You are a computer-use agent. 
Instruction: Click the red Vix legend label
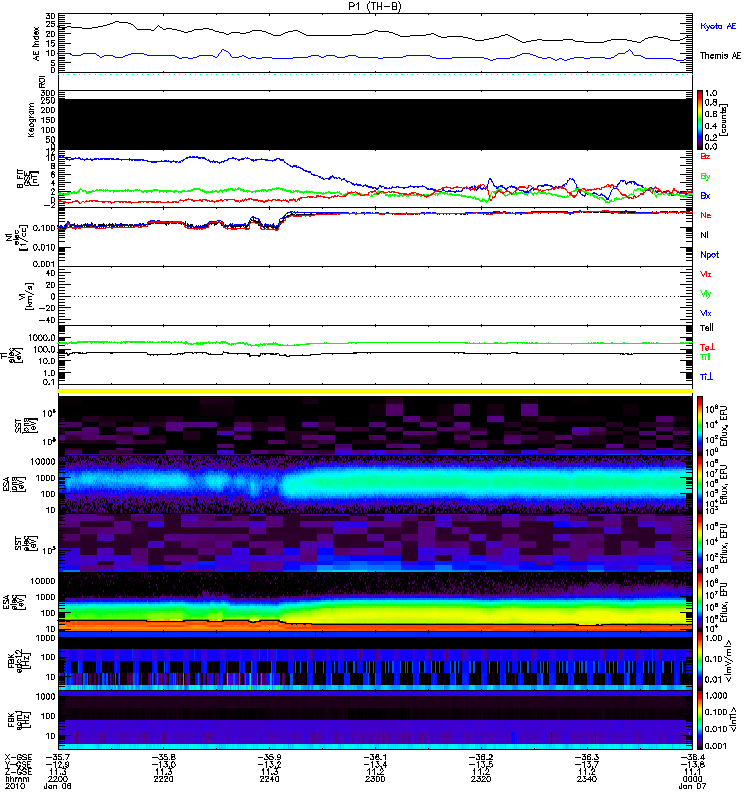706,274
